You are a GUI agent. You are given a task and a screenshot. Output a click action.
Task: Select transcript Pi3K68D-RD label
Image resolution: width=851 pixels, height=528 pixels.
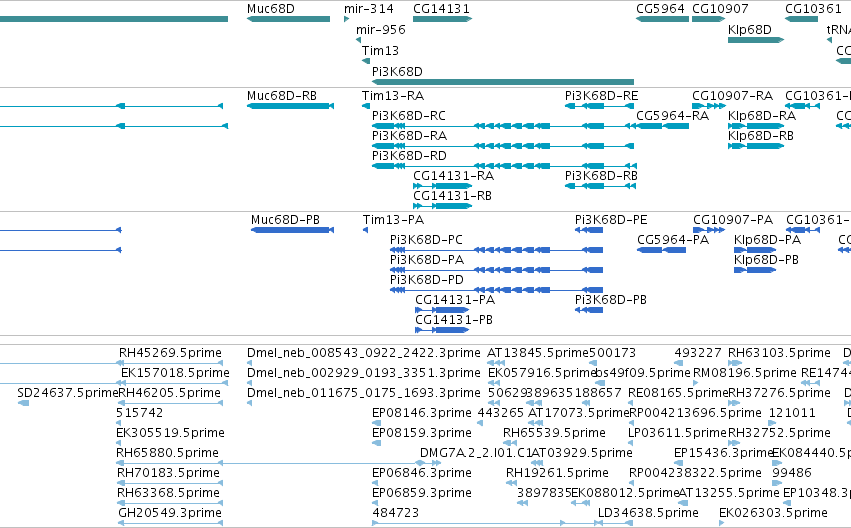tap(409, 156)
